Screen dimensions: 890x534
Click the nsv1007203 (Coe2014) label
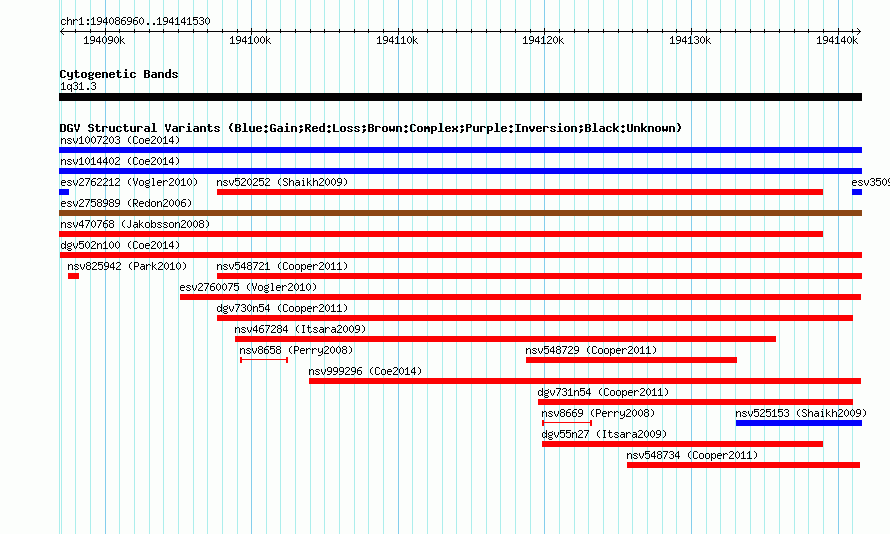[x=120, y=140]
